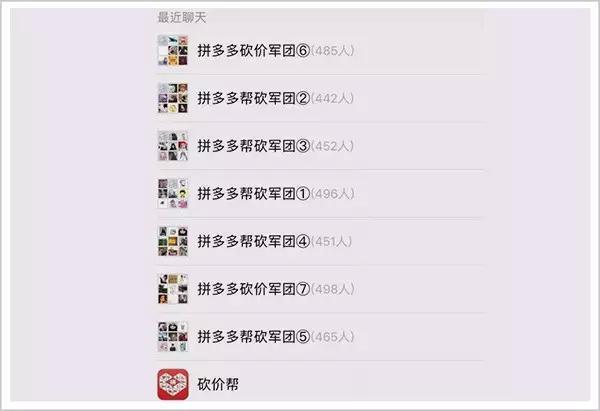Select the chat name 拼多多帮砍军团①
The width and height of the screenshot is (600, 411).
253,194
